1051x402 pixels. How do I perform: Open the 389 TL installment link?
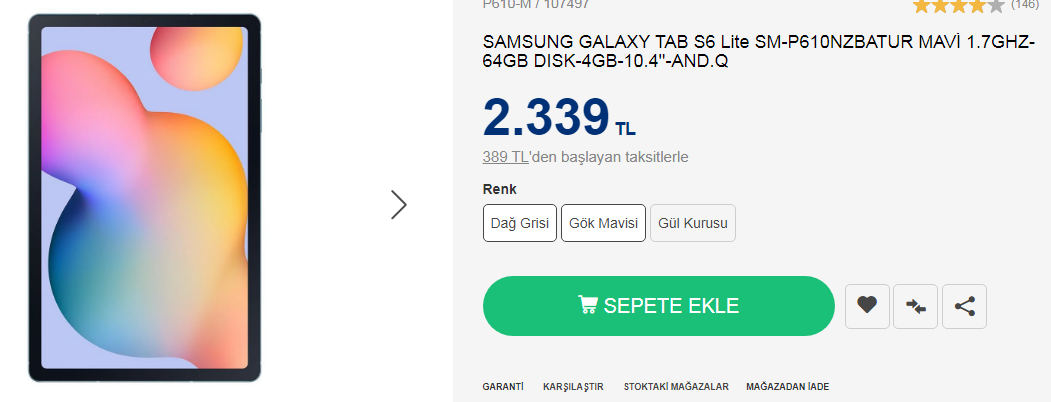505,157
